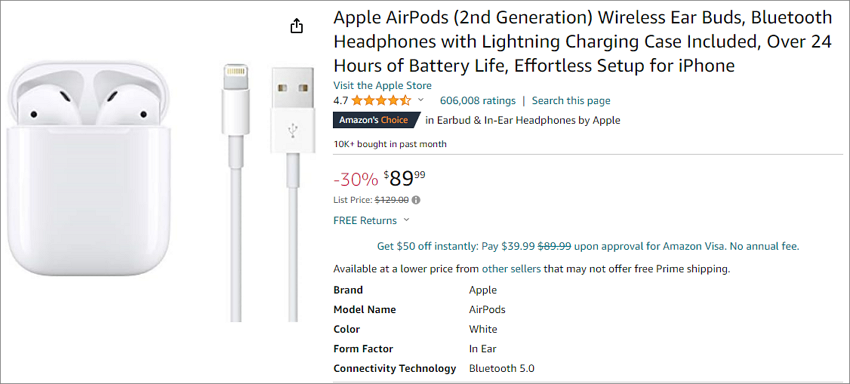Image resolution: width=850 pixels, height=384 pixels.
Task: Click the star rating icons
Action: [381, 100]
